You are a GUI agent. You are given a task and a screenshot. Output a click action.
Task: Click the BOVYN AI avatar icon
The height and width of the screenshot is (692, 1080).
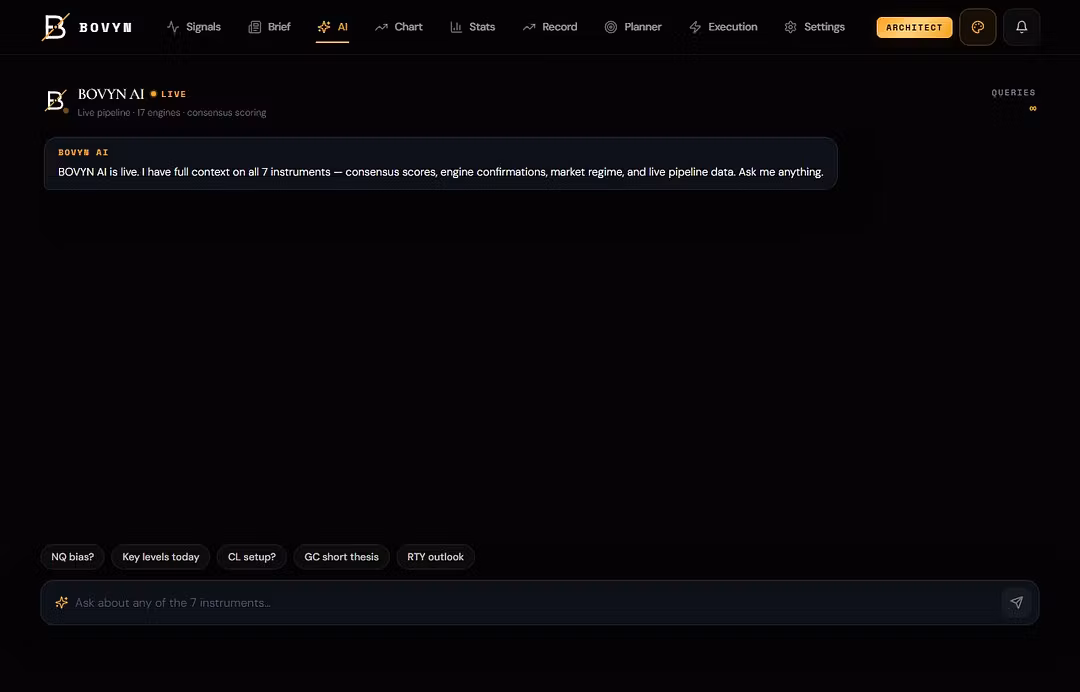pyautogui.click(x=56, y=101)
